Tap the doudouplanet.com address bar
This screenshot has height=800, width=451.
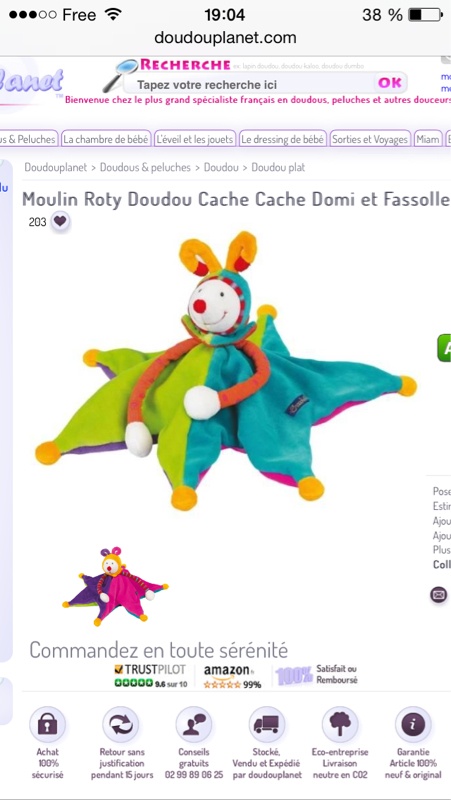tap(225, 38)
